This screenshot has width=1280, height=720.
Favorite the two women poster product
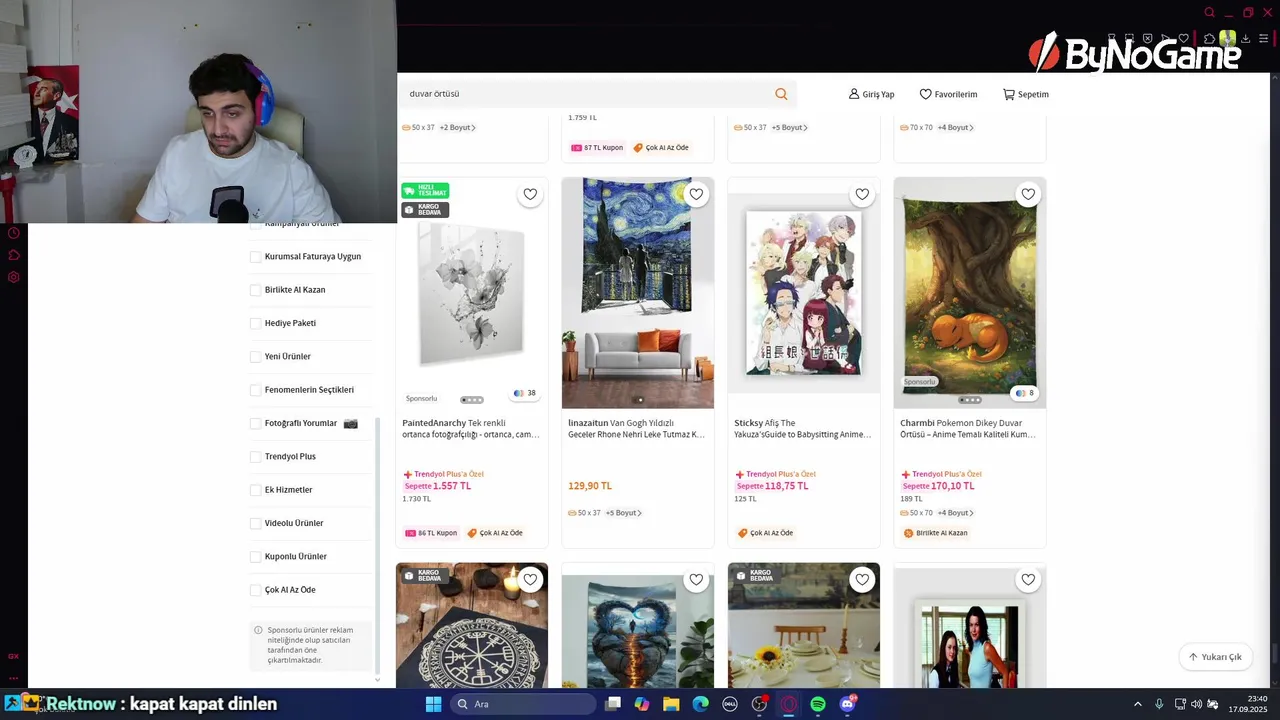pyautogui.click(x=1028, y=579)
